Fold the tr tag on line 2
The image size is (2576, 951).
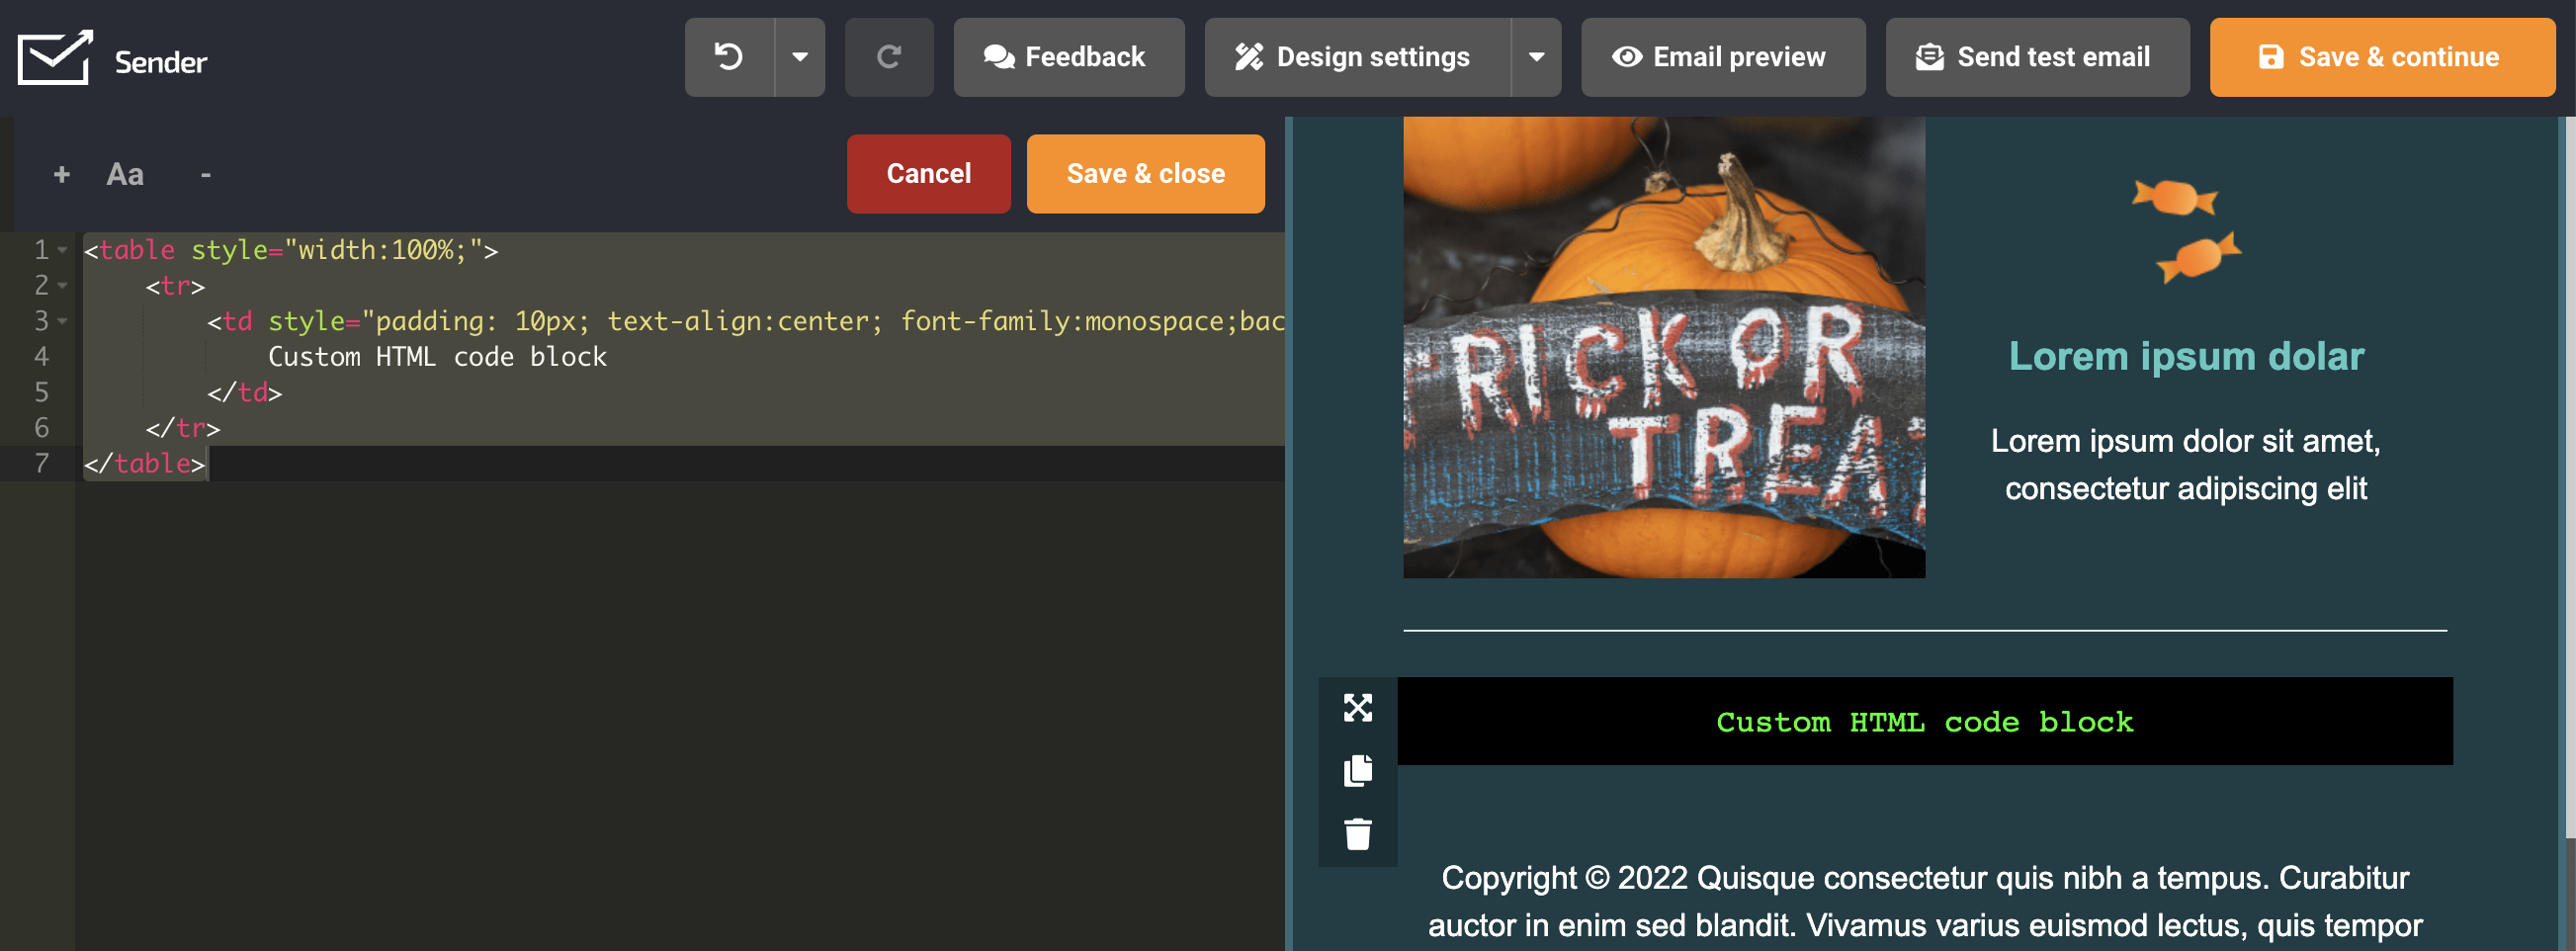(x=63, y=286)
